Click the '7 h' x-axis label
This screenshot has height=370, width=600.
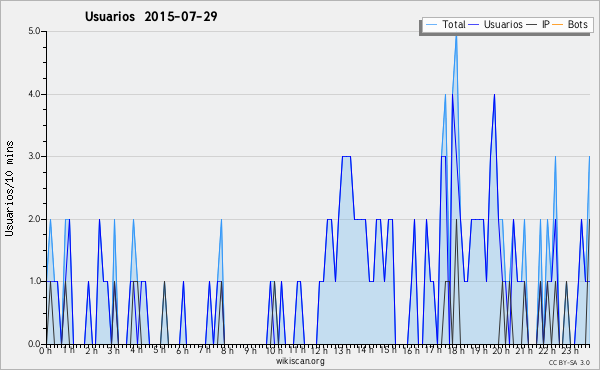click(x=204, y=350)
